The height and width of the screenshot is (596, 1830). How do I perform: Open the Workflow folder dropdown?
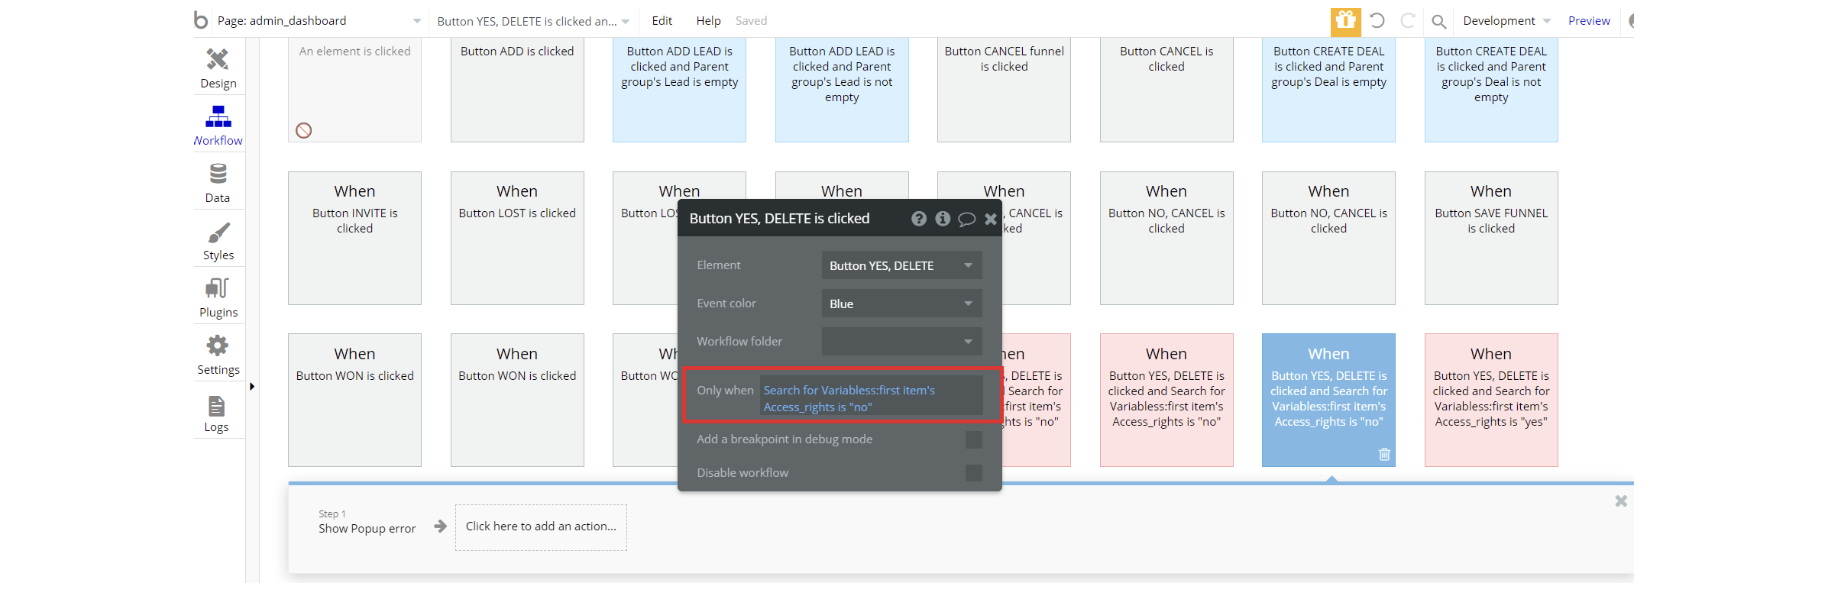(x=901, y=342)
